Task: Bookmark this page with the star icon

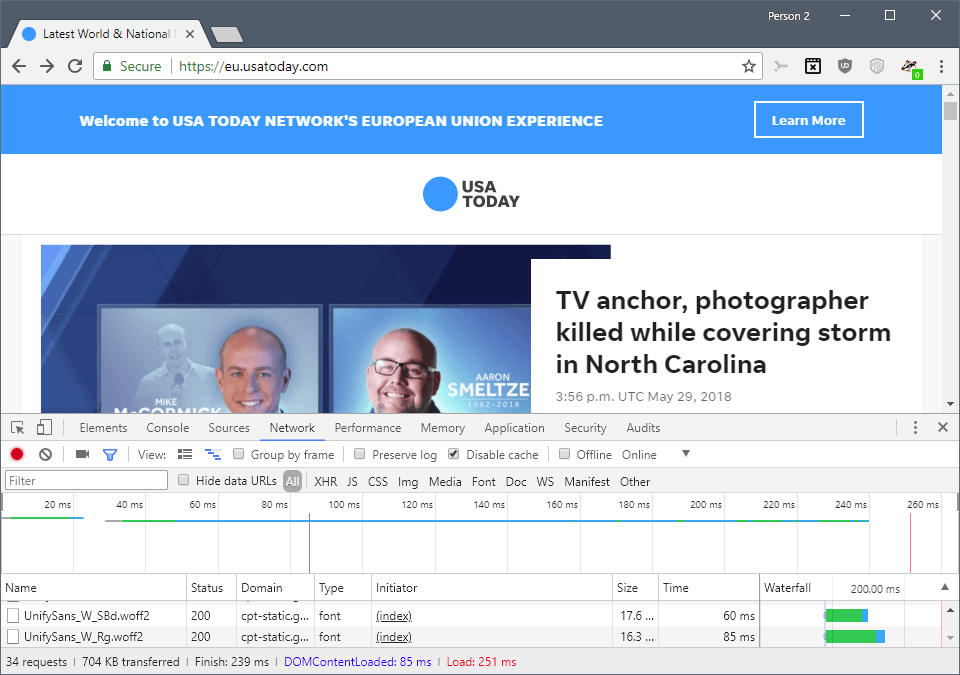Action: pos(748,66)
